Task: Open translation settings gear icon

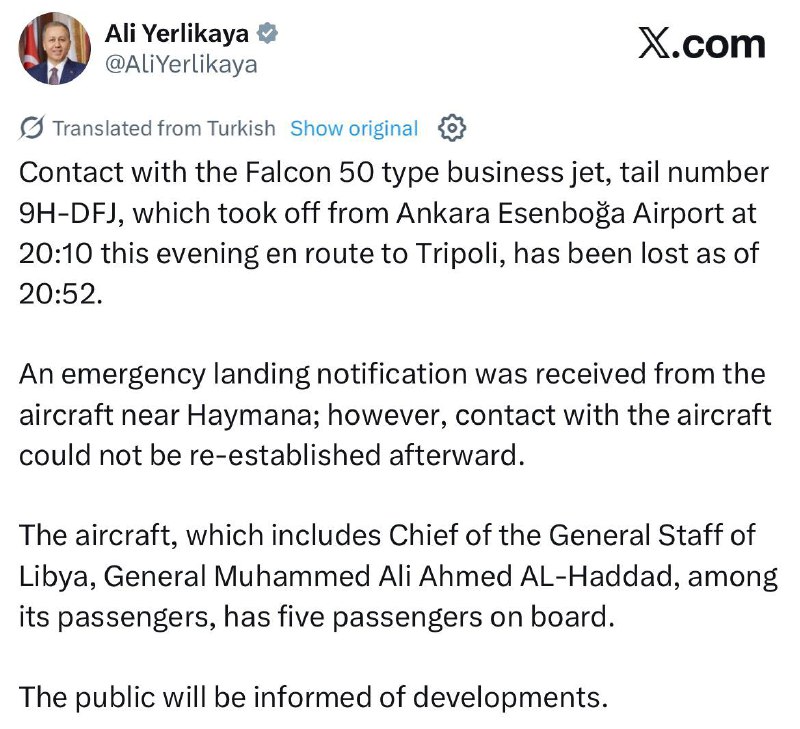Action: tap(452, 128)
